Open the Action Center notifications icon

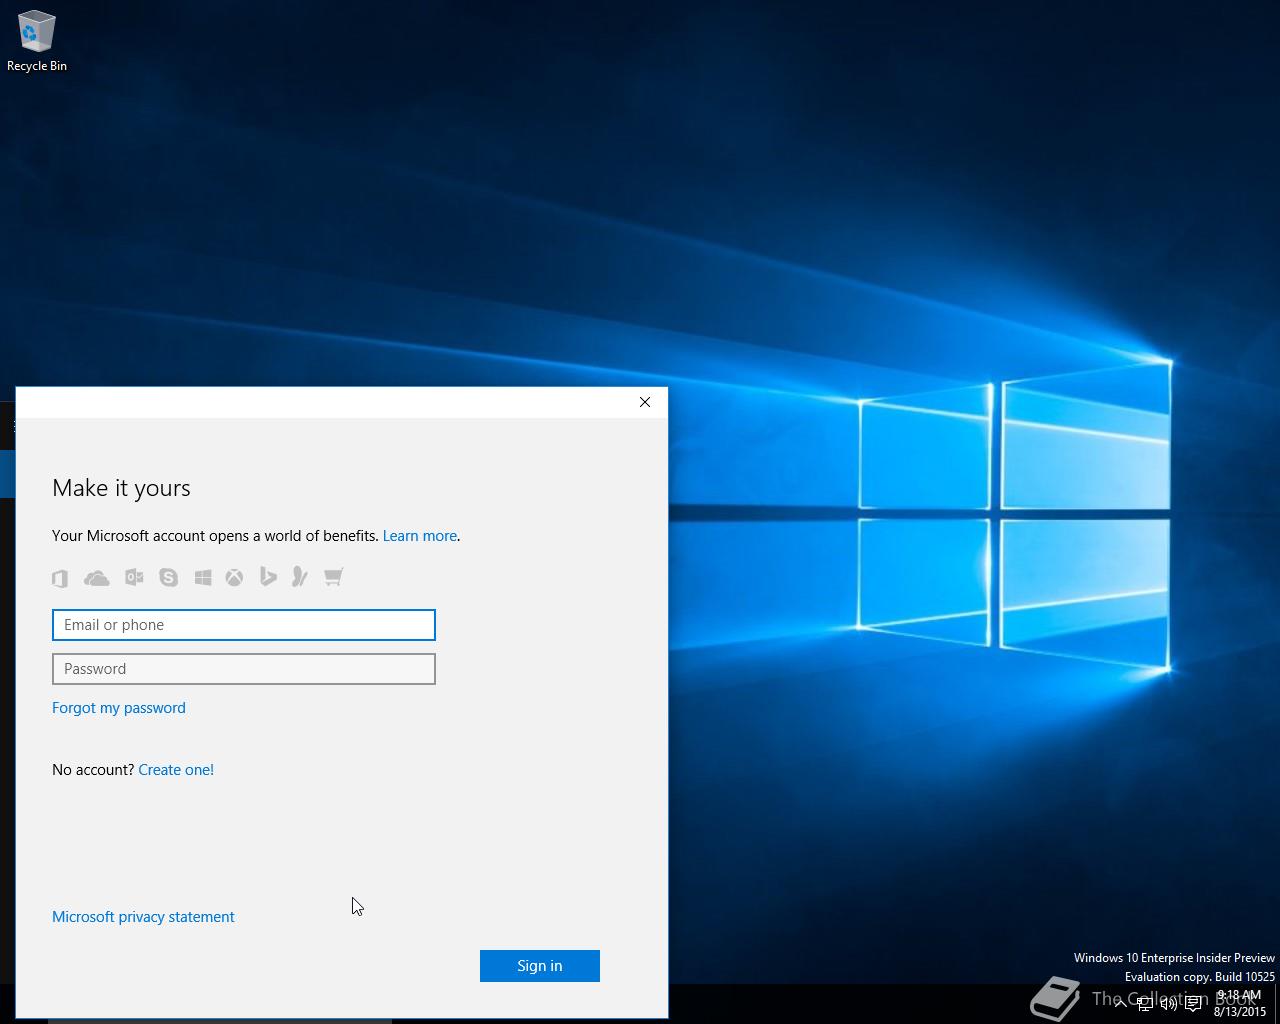pyautogui.click(x=1193, y=1004)
